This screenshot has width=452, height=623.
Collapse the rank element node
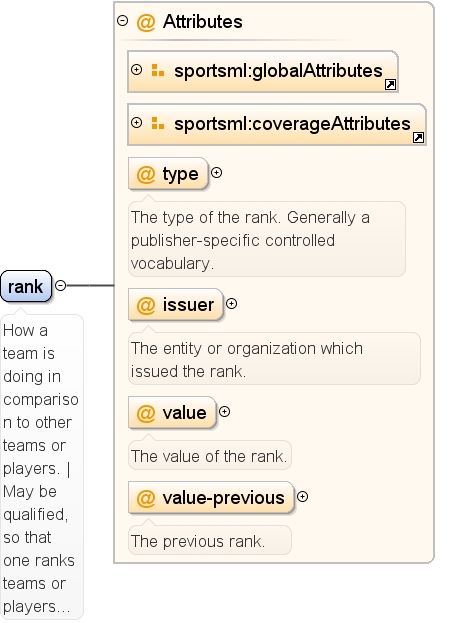pos(60,285)
